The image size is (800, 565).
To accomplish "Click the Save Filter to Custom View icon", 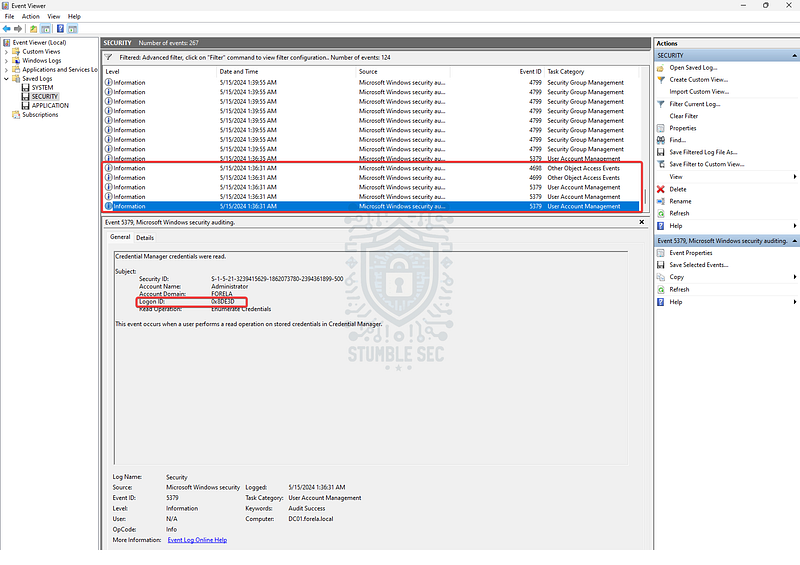I will click(x=661, y=164).
